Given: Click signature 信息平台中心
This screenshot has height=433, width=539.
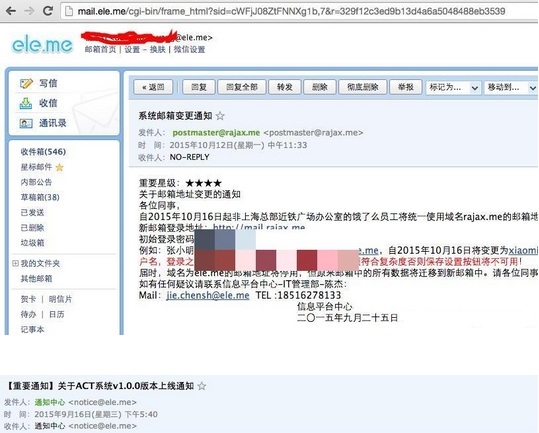Looking at the screenshot, I should click(x=325, y=306).
